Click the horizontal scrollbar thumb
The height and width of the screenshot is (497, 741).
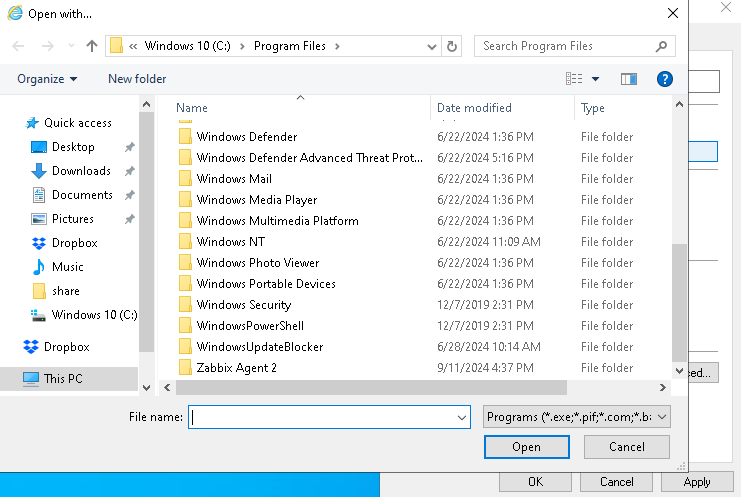(371, 387)
